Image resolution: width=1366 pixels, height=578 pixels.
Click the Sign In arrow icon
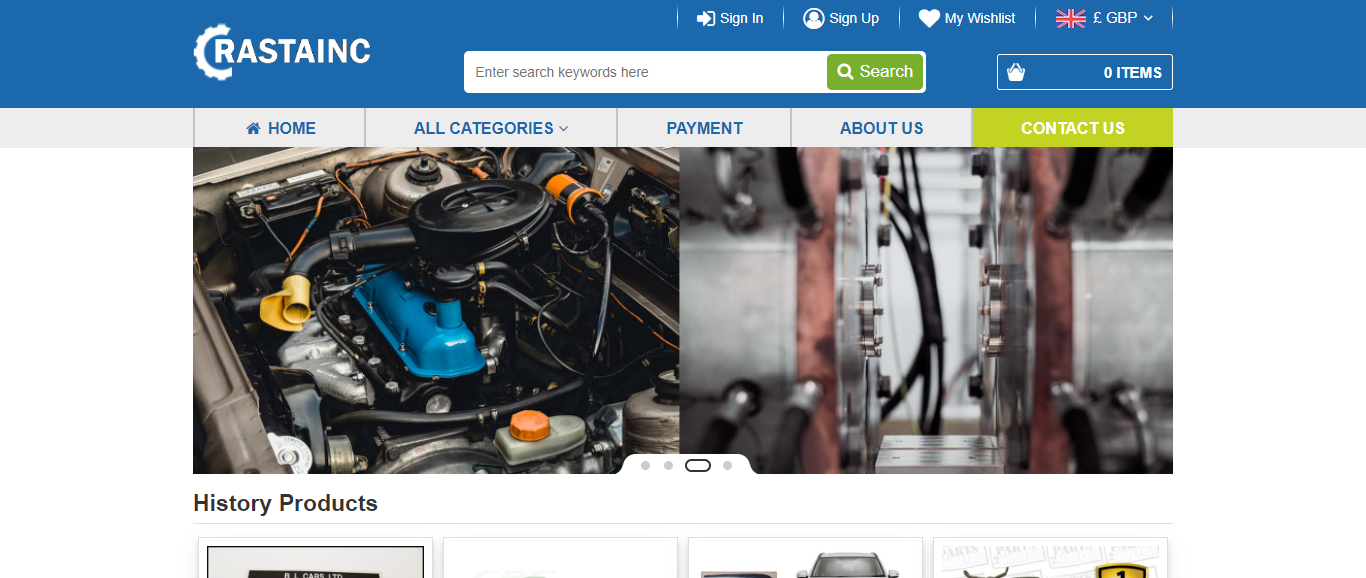pyautogui.click(x=706, y=18)
